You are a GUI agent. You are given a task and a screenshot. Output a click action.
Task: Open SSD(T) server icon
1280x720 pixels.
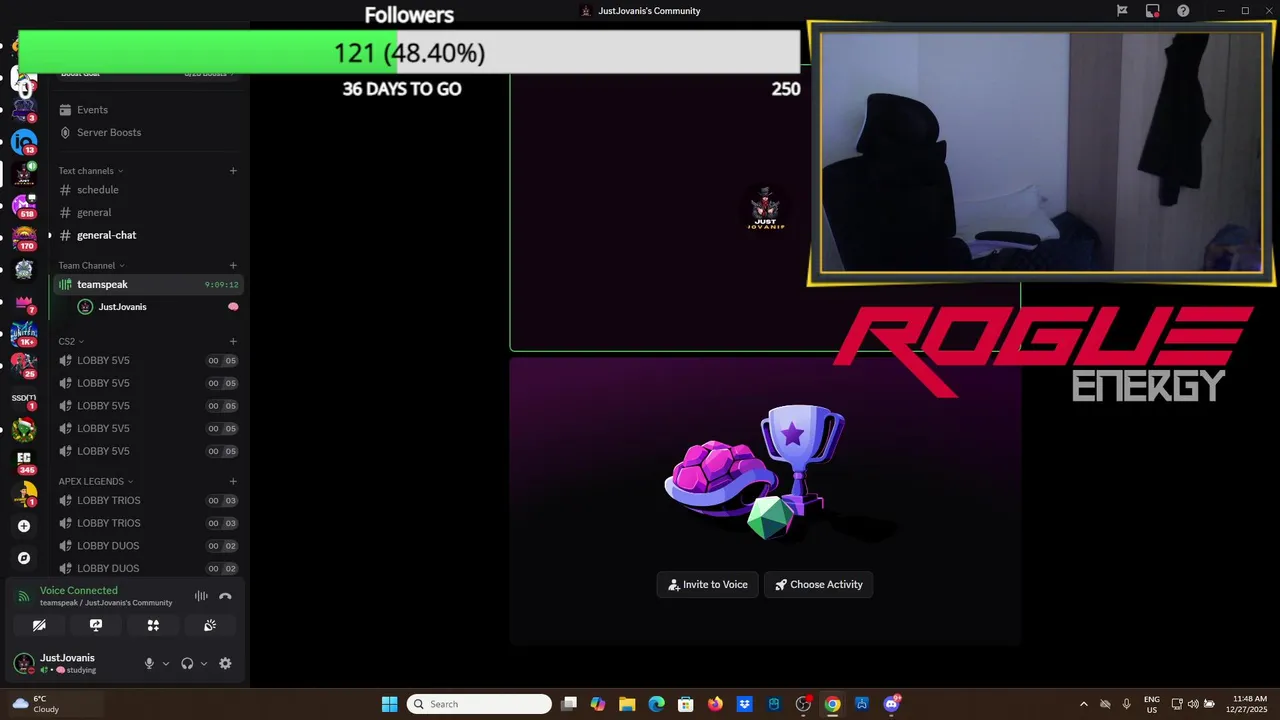[x=24, y=398]
